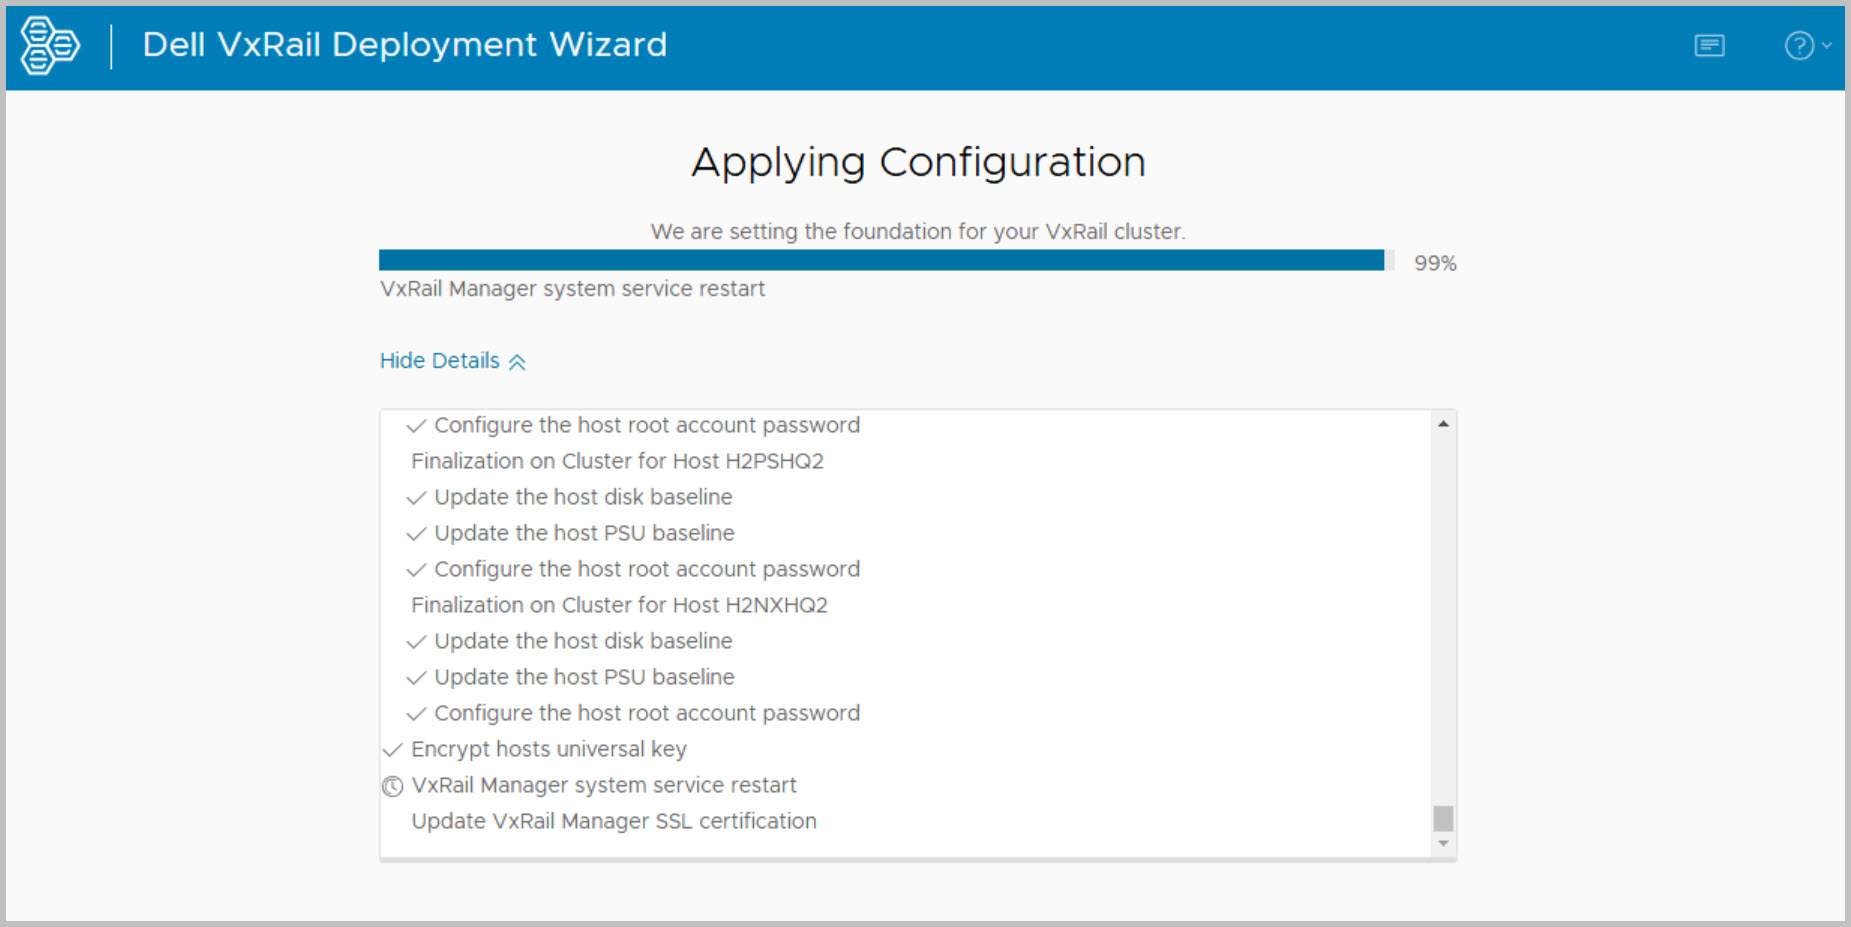The width and height of the screenshot is (1851, 927).
Task: Click the Dell VxRail Deployment Wizard title
Action: click(x=404, y=45)
